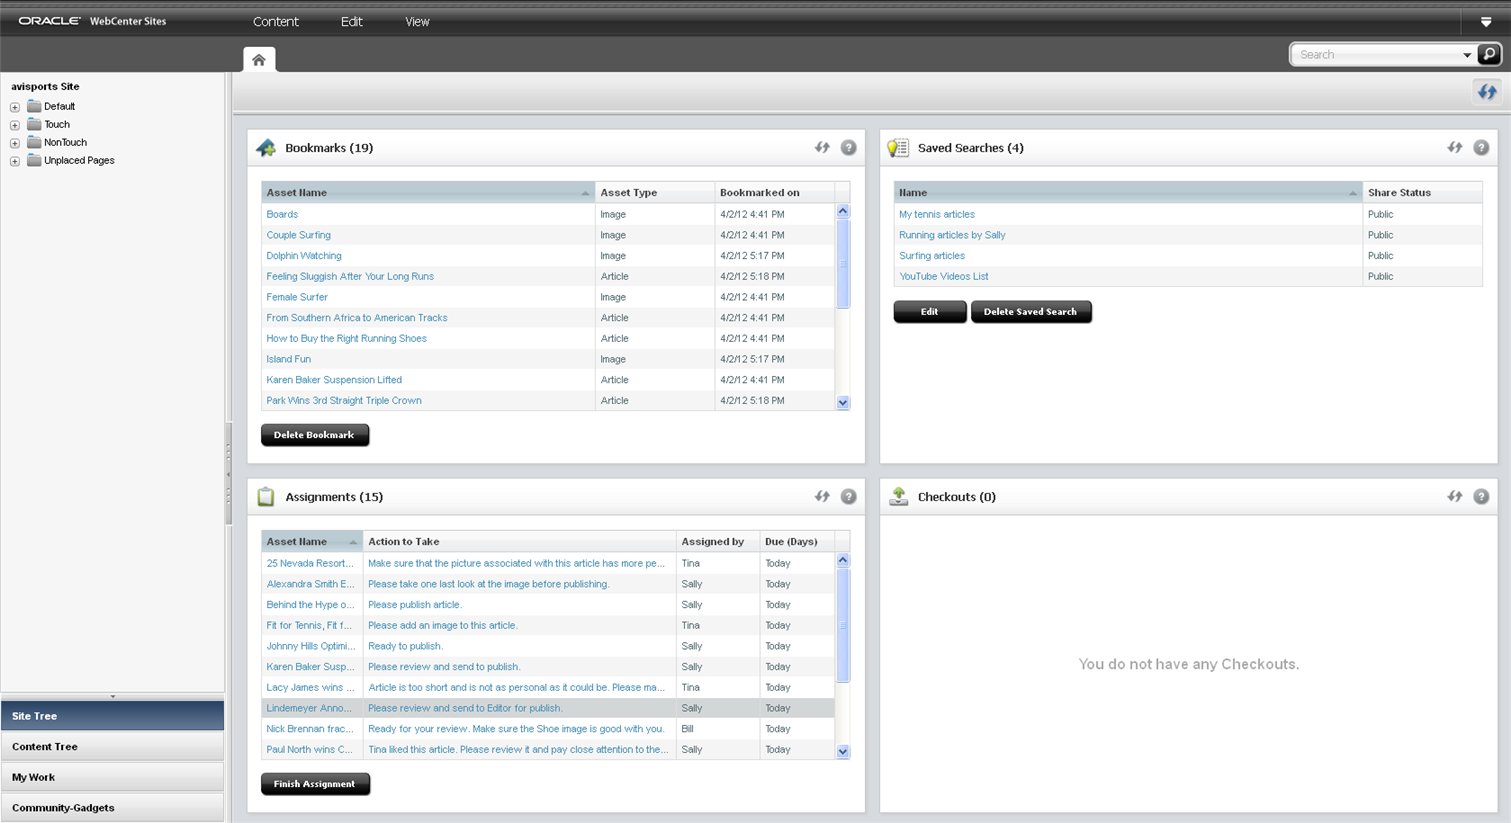Screen dimensions: 1511x823
Task: Open the top-right user menu arrow
Action: [1486, 21]
